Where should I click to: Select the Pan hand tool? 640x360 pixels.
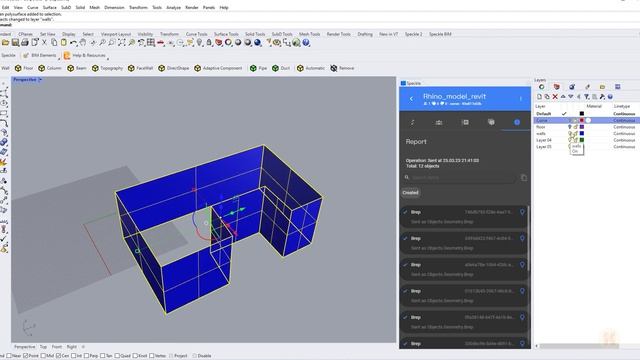83,42
